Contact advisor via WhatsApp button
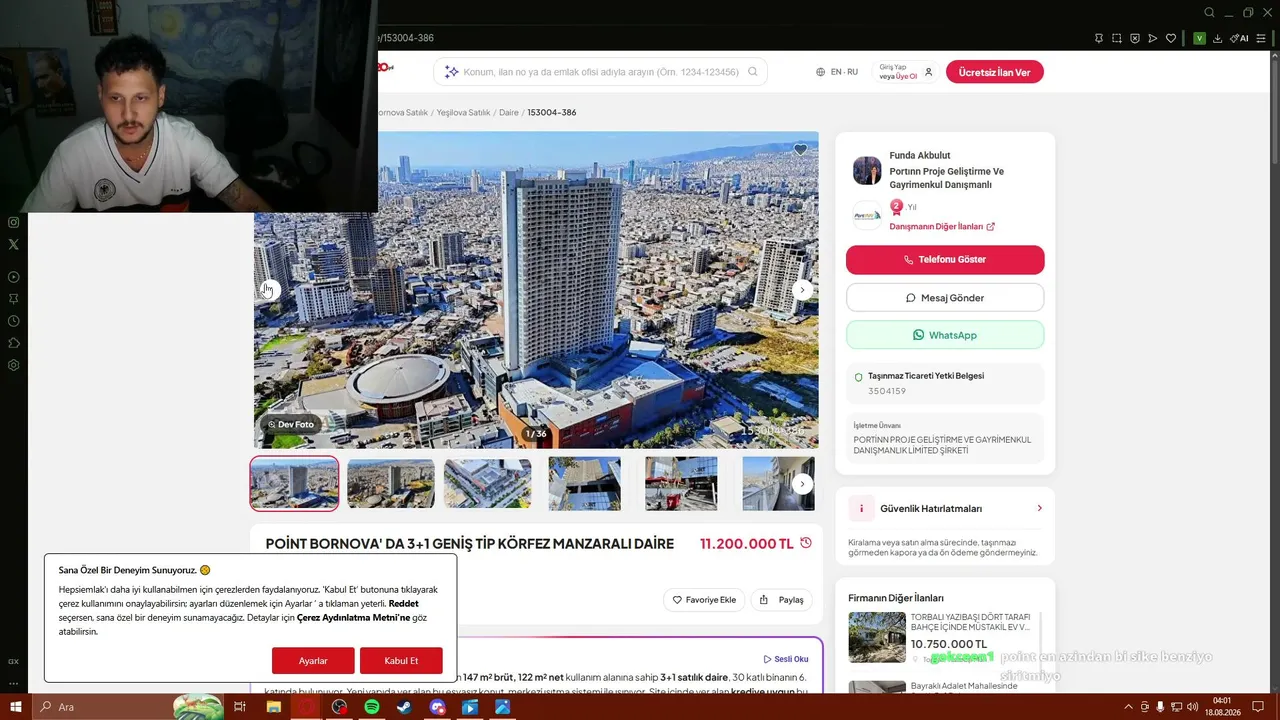This screenshot has width=1280, height=720. 945,335
